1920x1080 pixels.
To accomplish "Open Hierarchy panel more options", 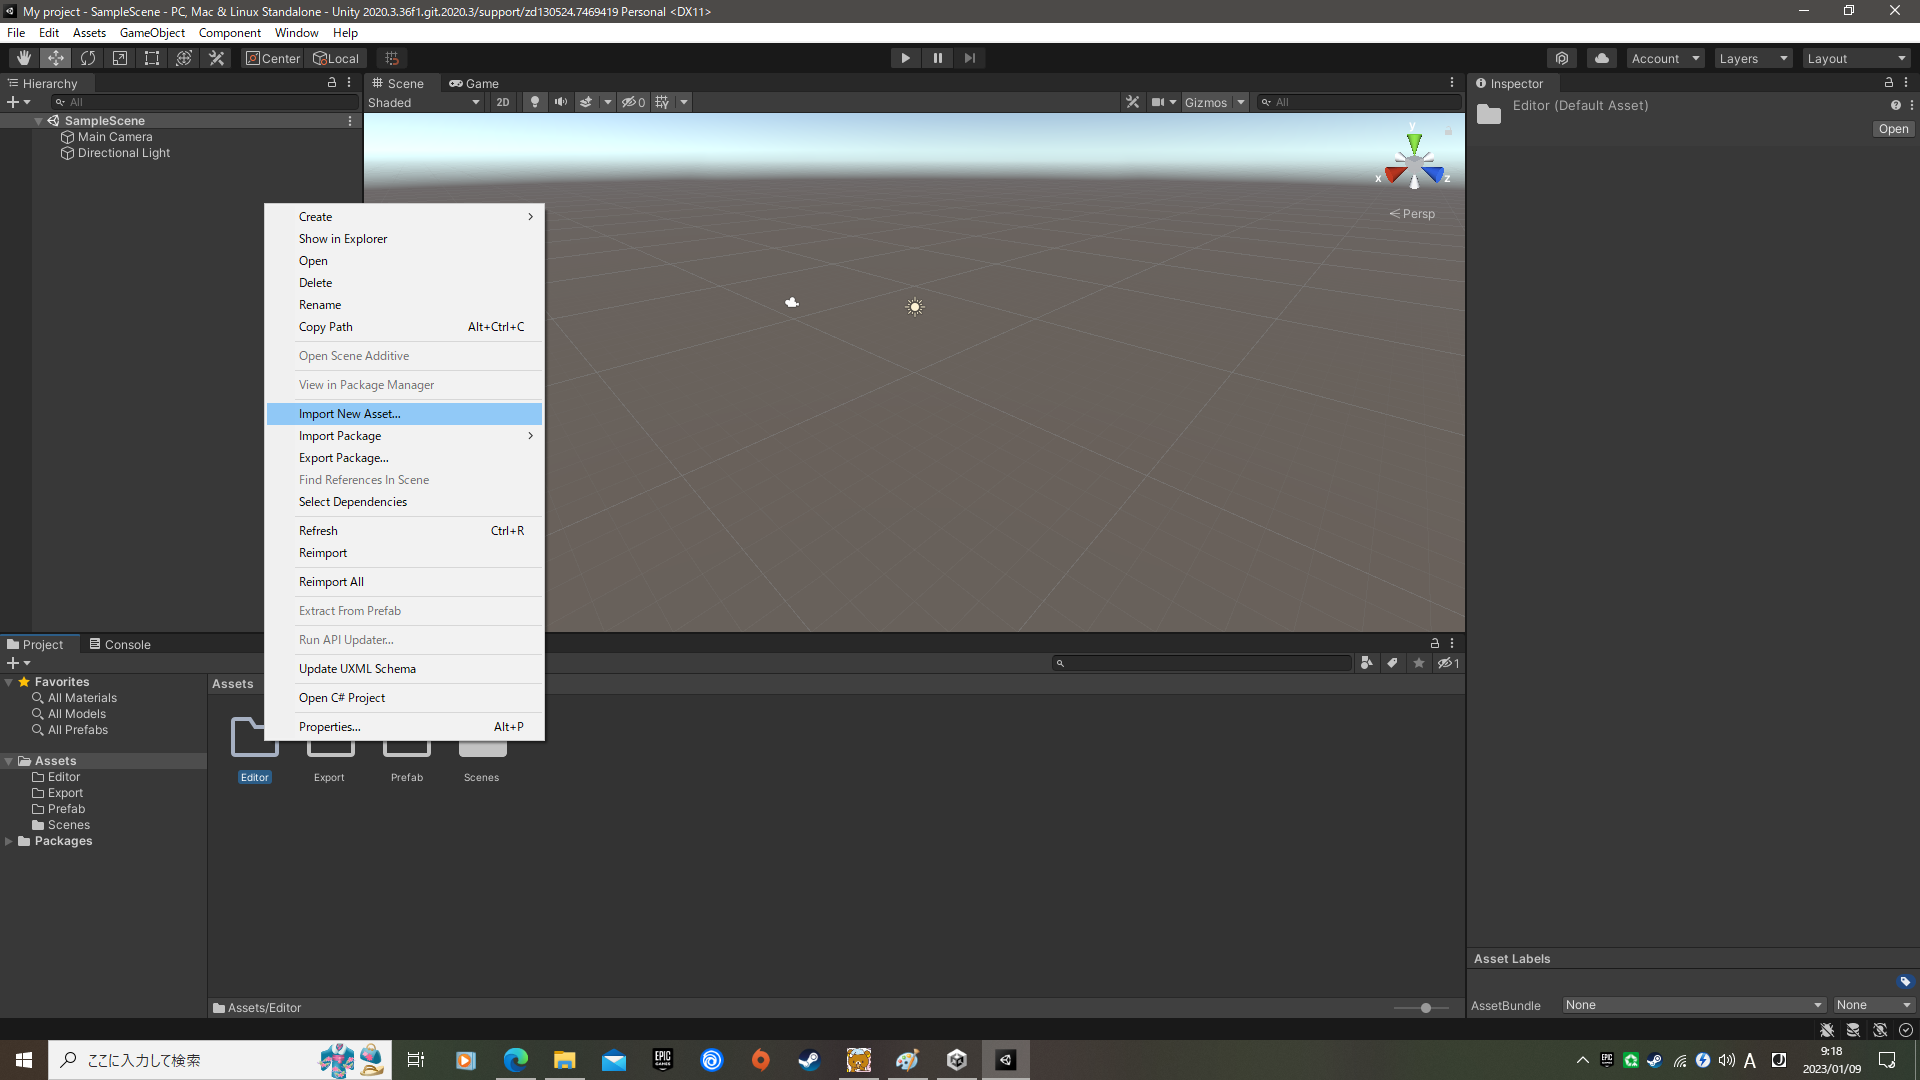I will 349,83.
